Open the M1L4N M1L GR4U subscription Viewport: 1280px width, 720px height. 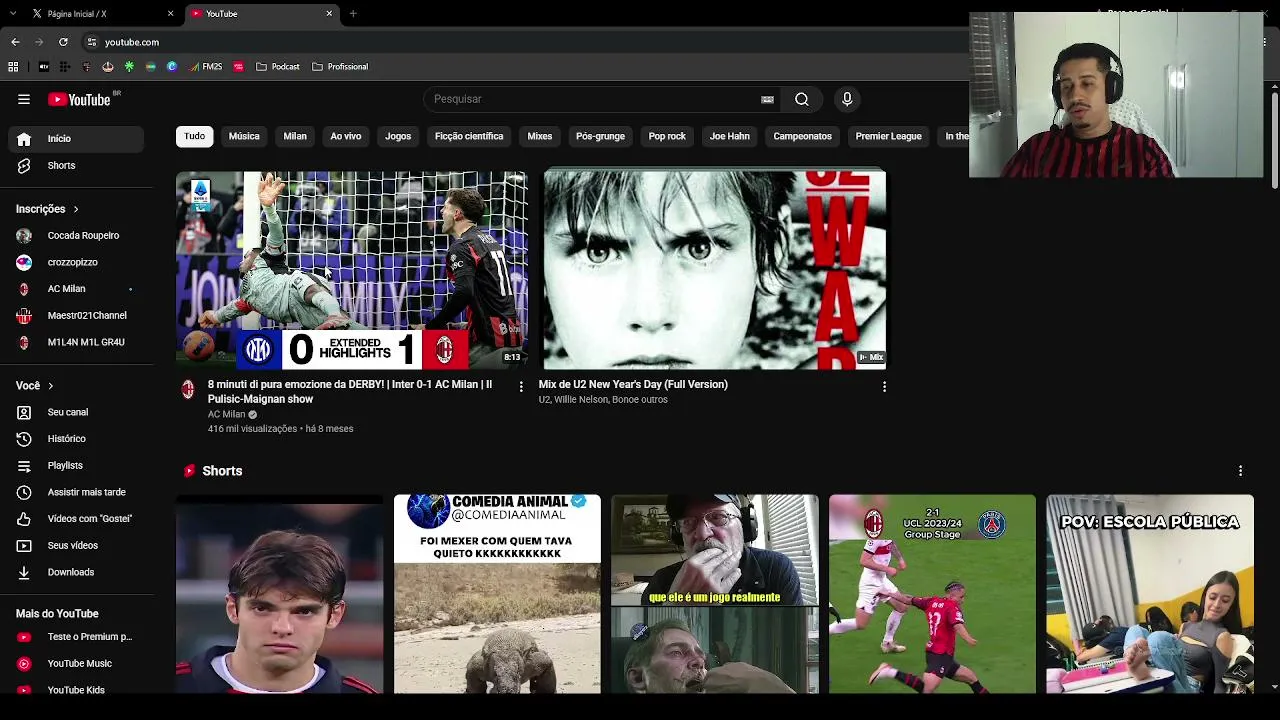point(76,342)
